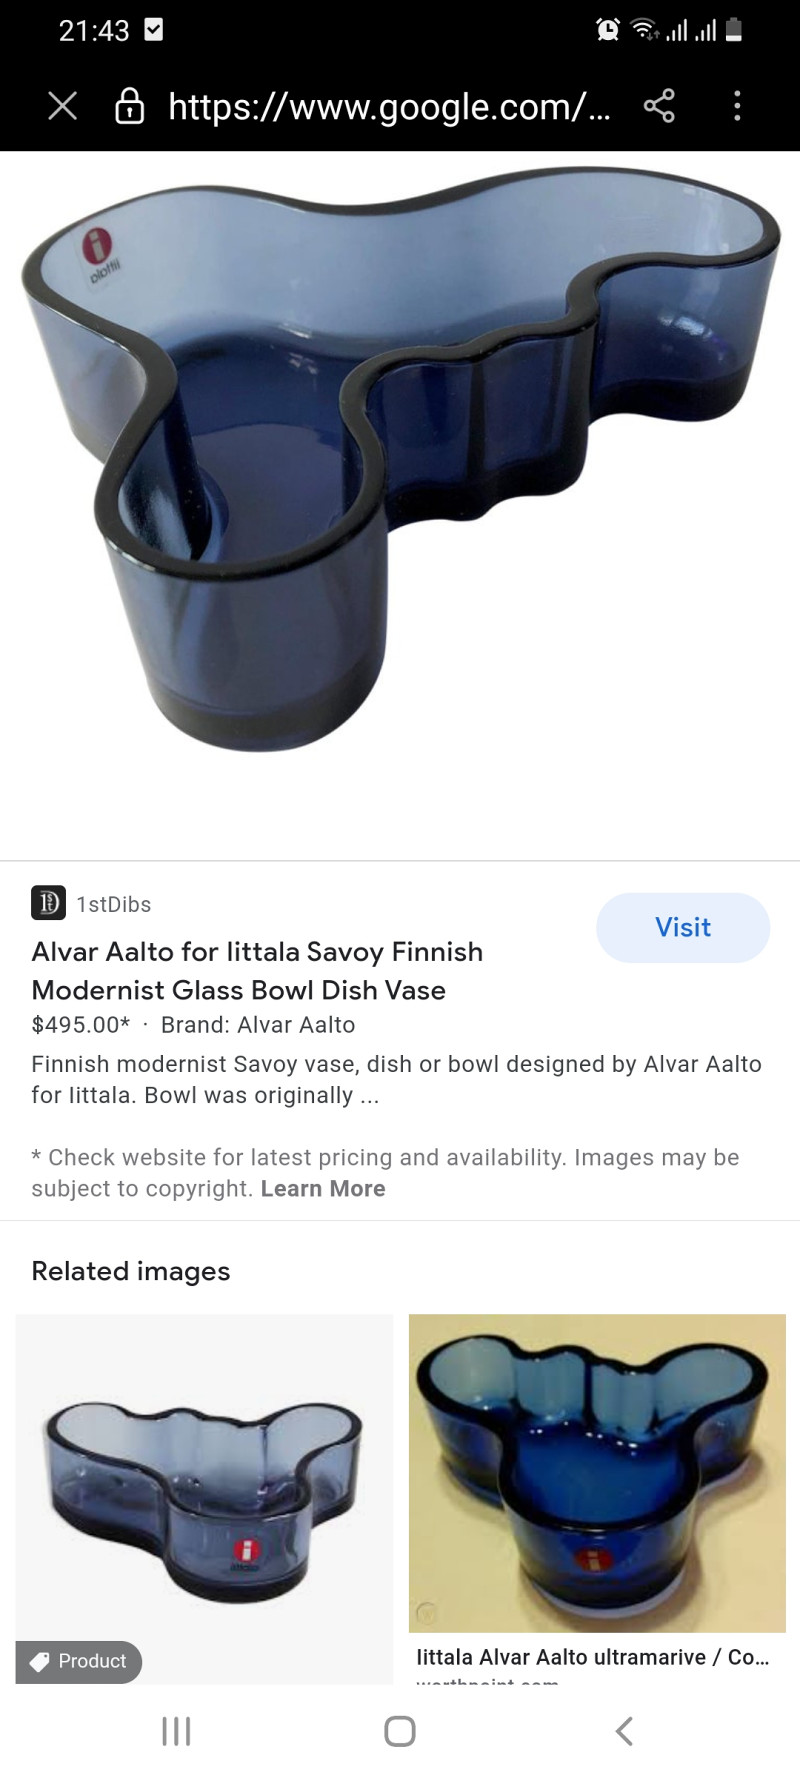
Task: Tap the padlock site security icon
Action: pos(130,105)
